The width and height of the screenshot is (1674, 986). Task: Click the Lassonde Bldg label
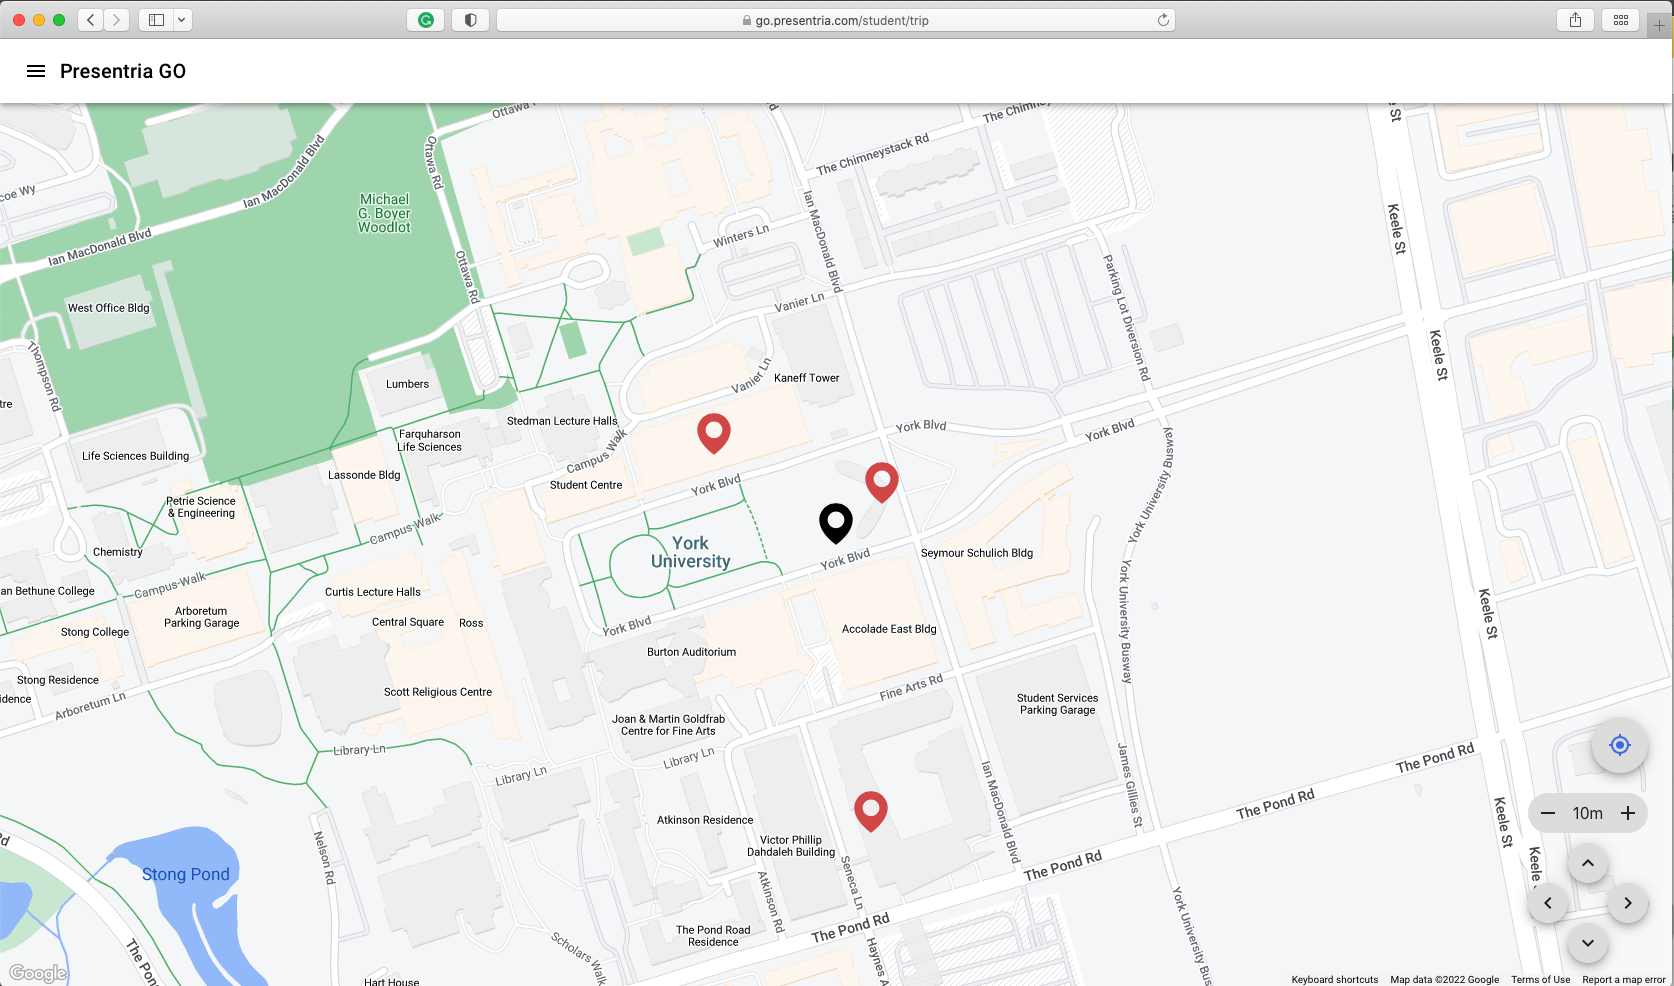point(364,475)
